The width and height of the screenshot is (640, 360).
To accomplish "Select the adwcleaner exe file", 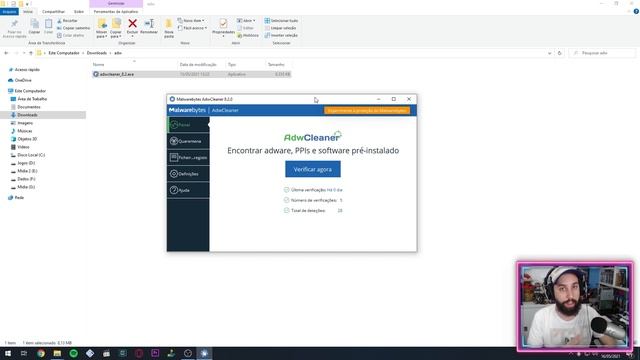I will [x=191, y=74].
